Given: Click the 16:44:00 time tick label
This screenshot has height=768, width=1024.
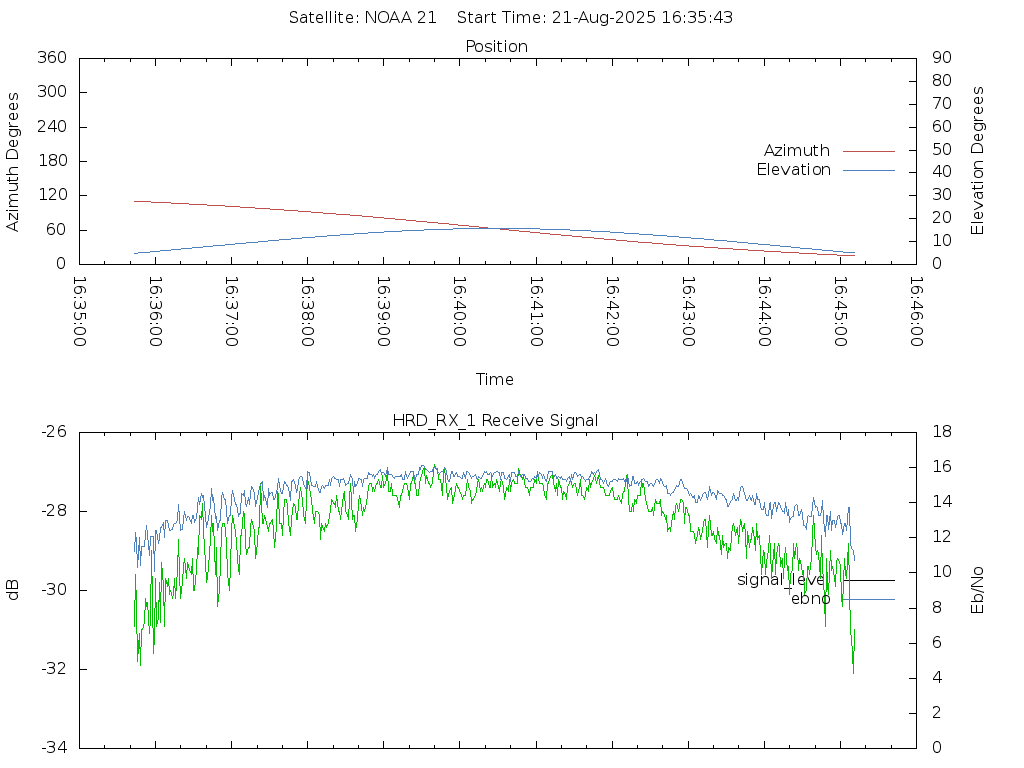Looking at the screenshot, I should (764, 312).
